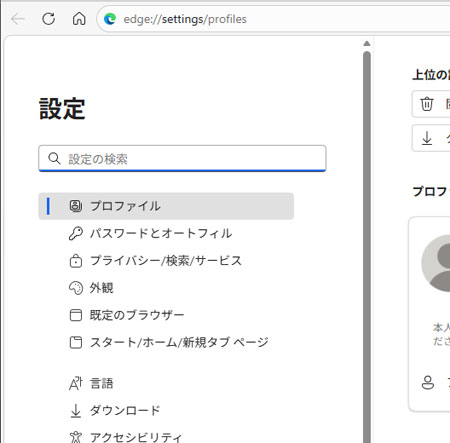Click the person icon below the avatar
Image resolution: width=450 pixels, height=443 pixels.
[428, 383]
